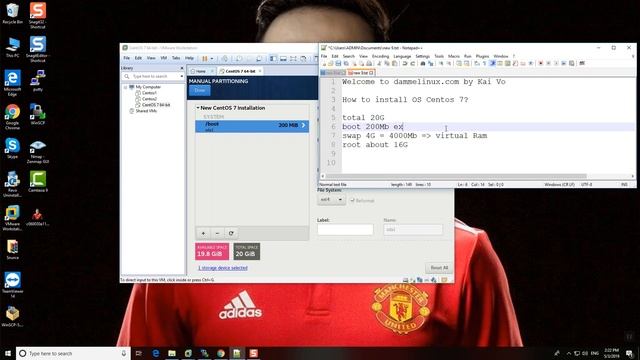Screen dimensions: 640x360
Task: Open Tabs menu in VMware Workstation
Action: tap(176, 58)
